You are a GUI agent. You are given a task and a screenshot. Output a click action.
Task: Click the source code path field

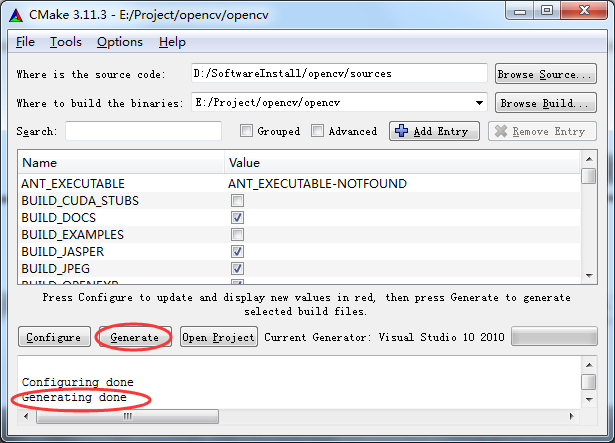coord(337,74)
